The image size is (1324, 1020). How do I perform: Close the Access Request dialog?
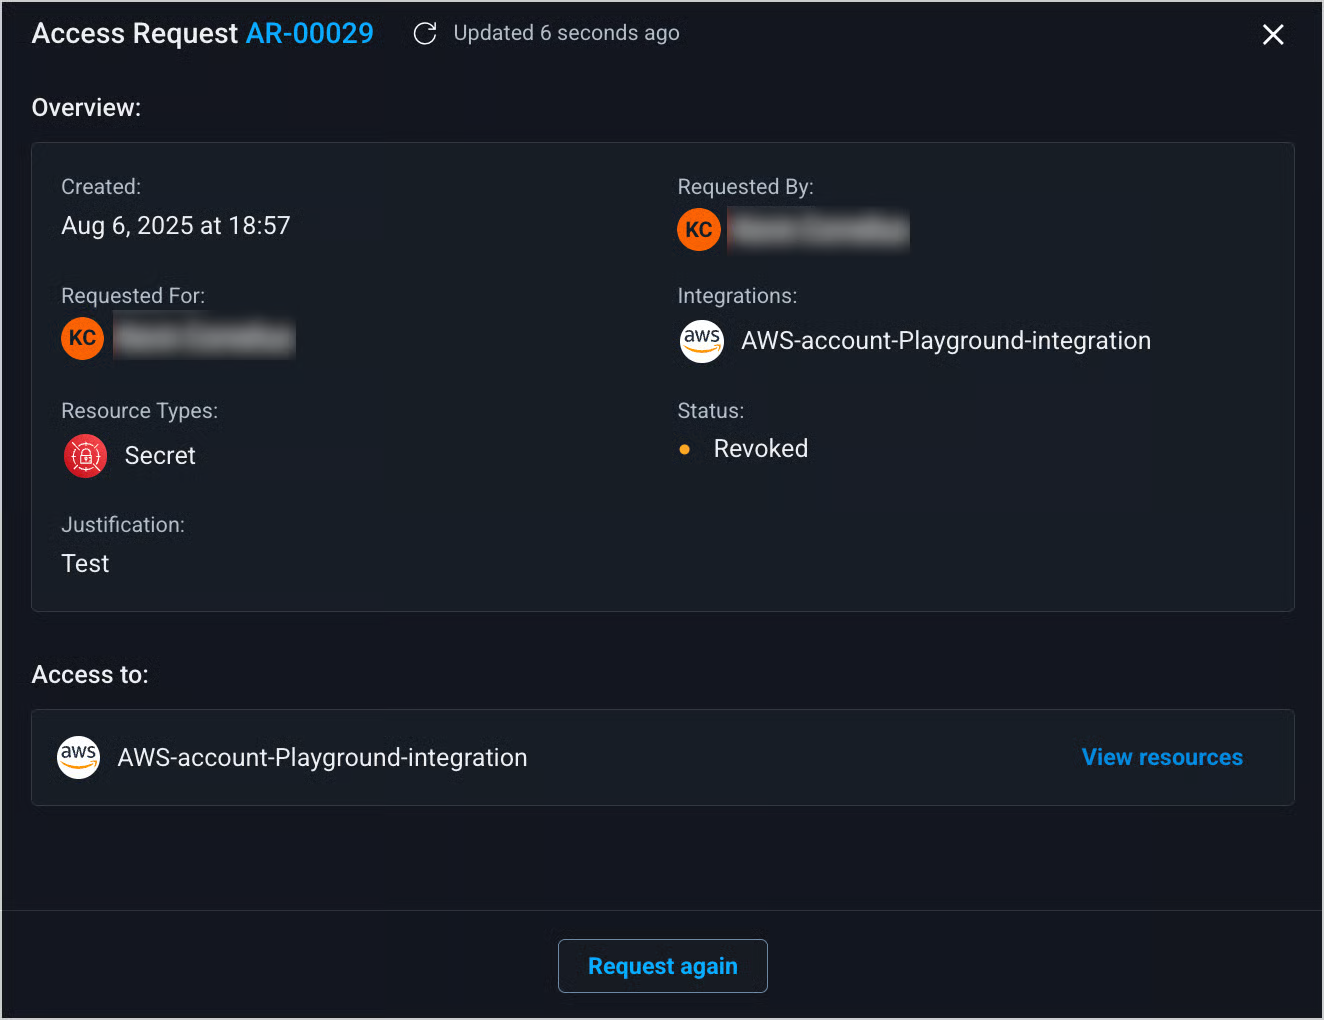coord(1273,35)
